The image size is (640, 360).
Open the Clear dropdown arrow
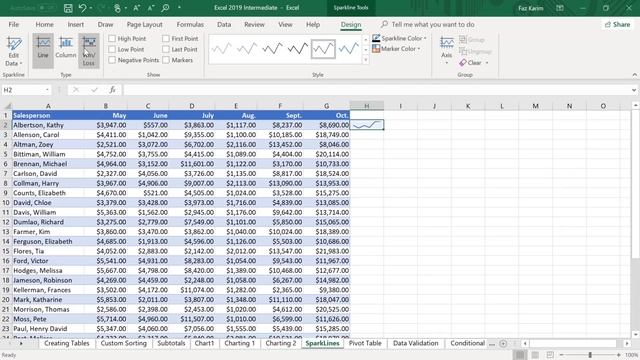point(487,63)
